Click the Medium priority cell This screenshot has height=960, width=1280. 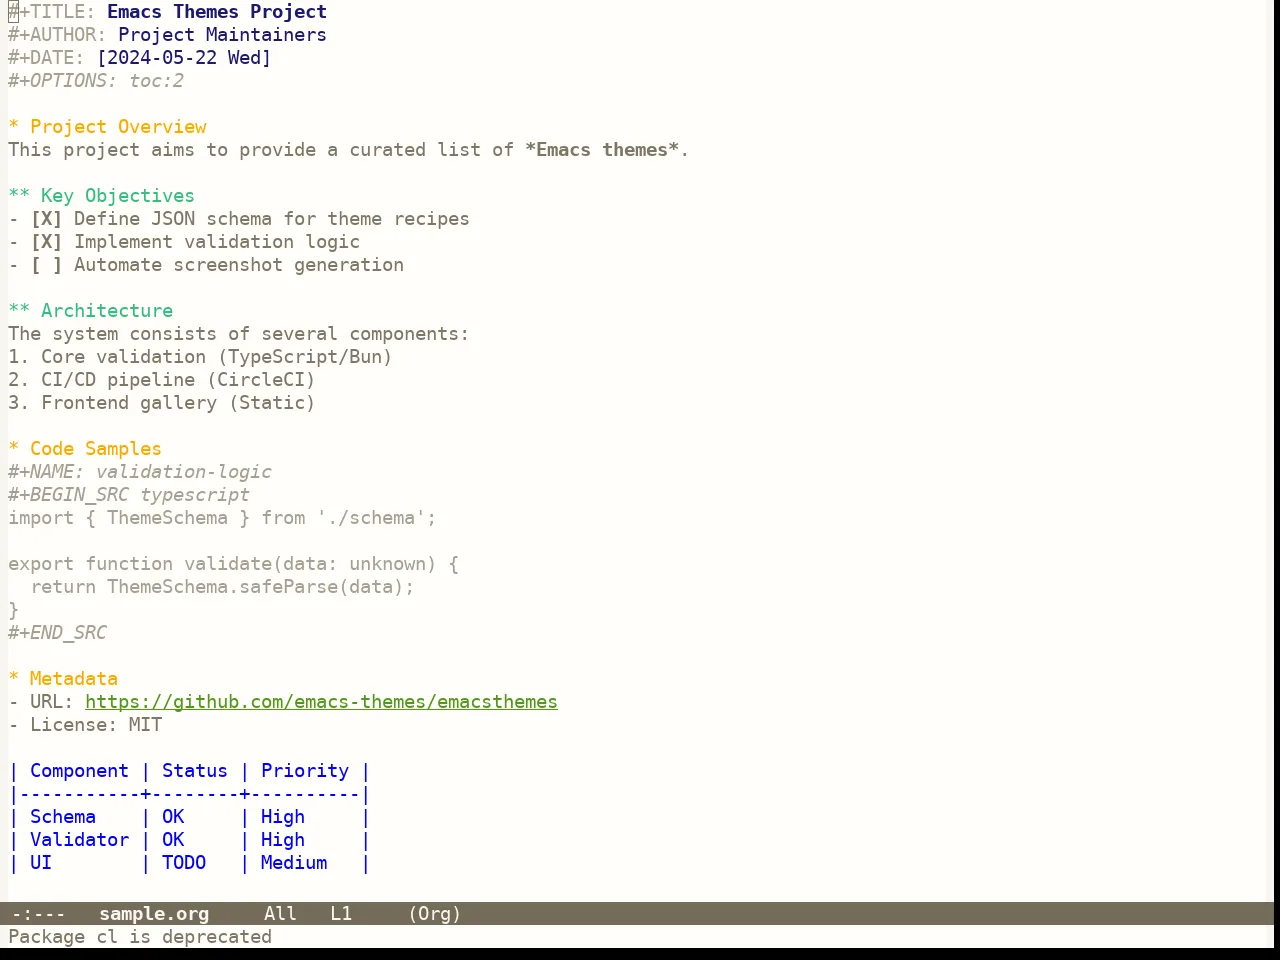(x=294, y=863)
